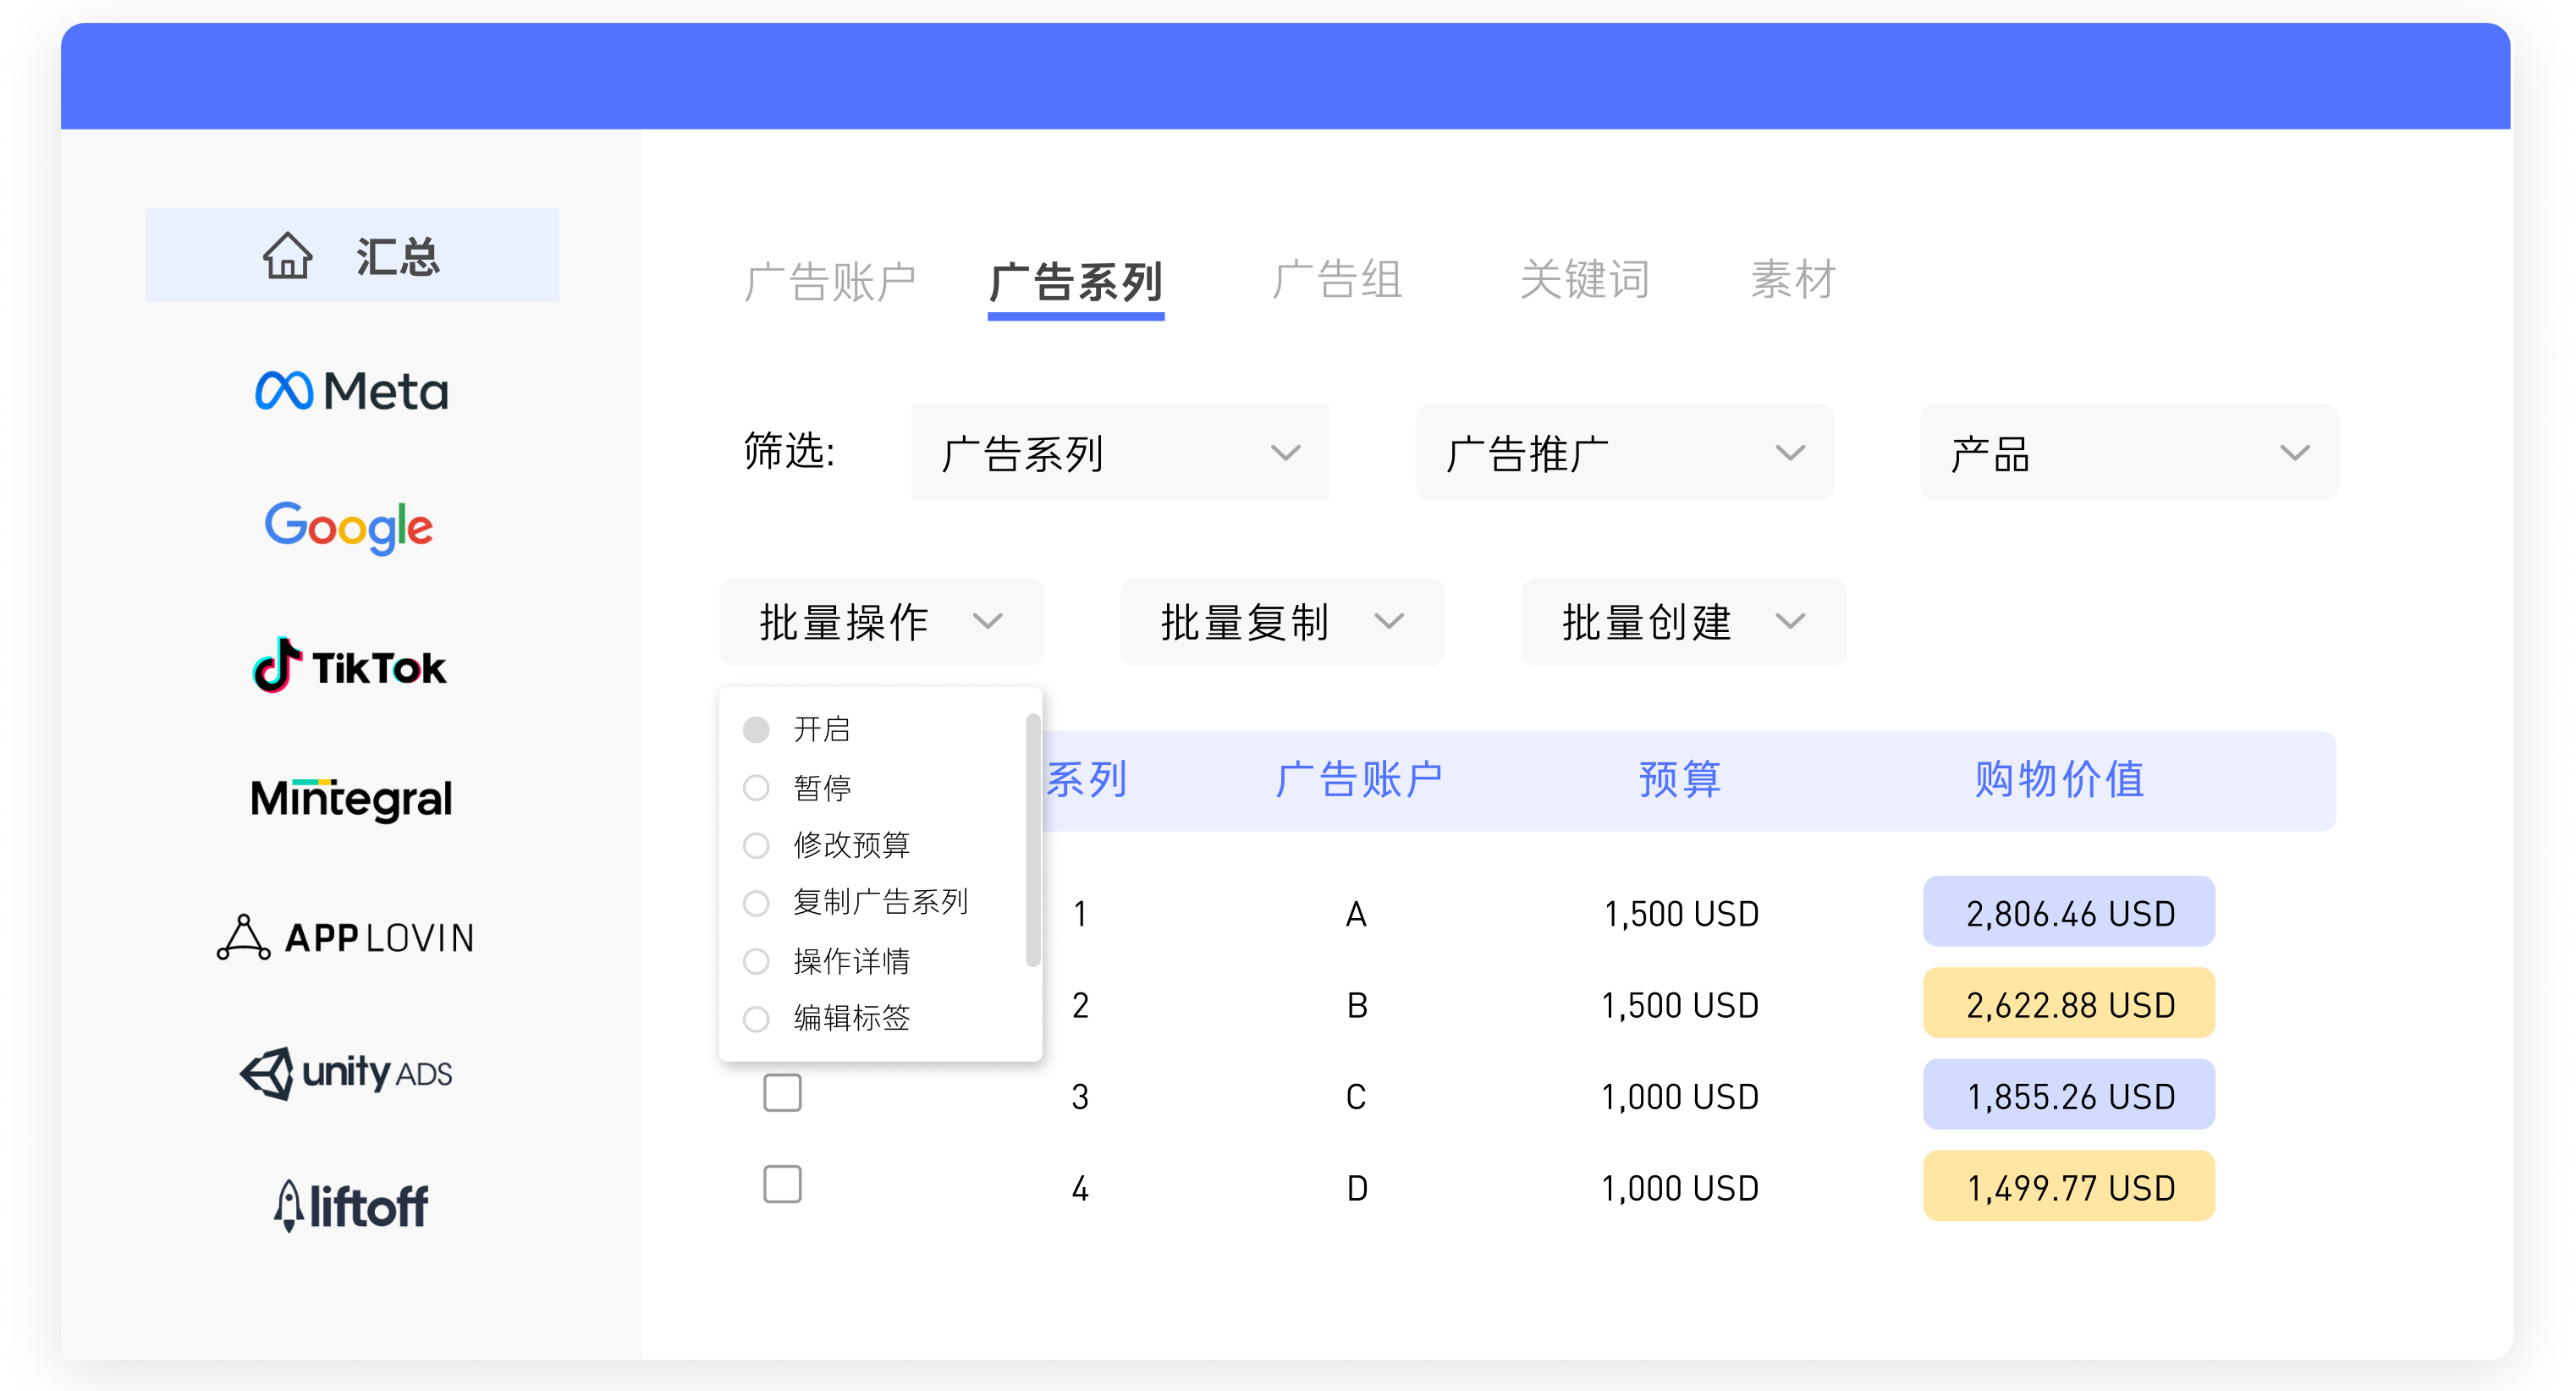Select the Liftoff platform
This screenshot has height=1391, width=2576.
pos(350,1204)
